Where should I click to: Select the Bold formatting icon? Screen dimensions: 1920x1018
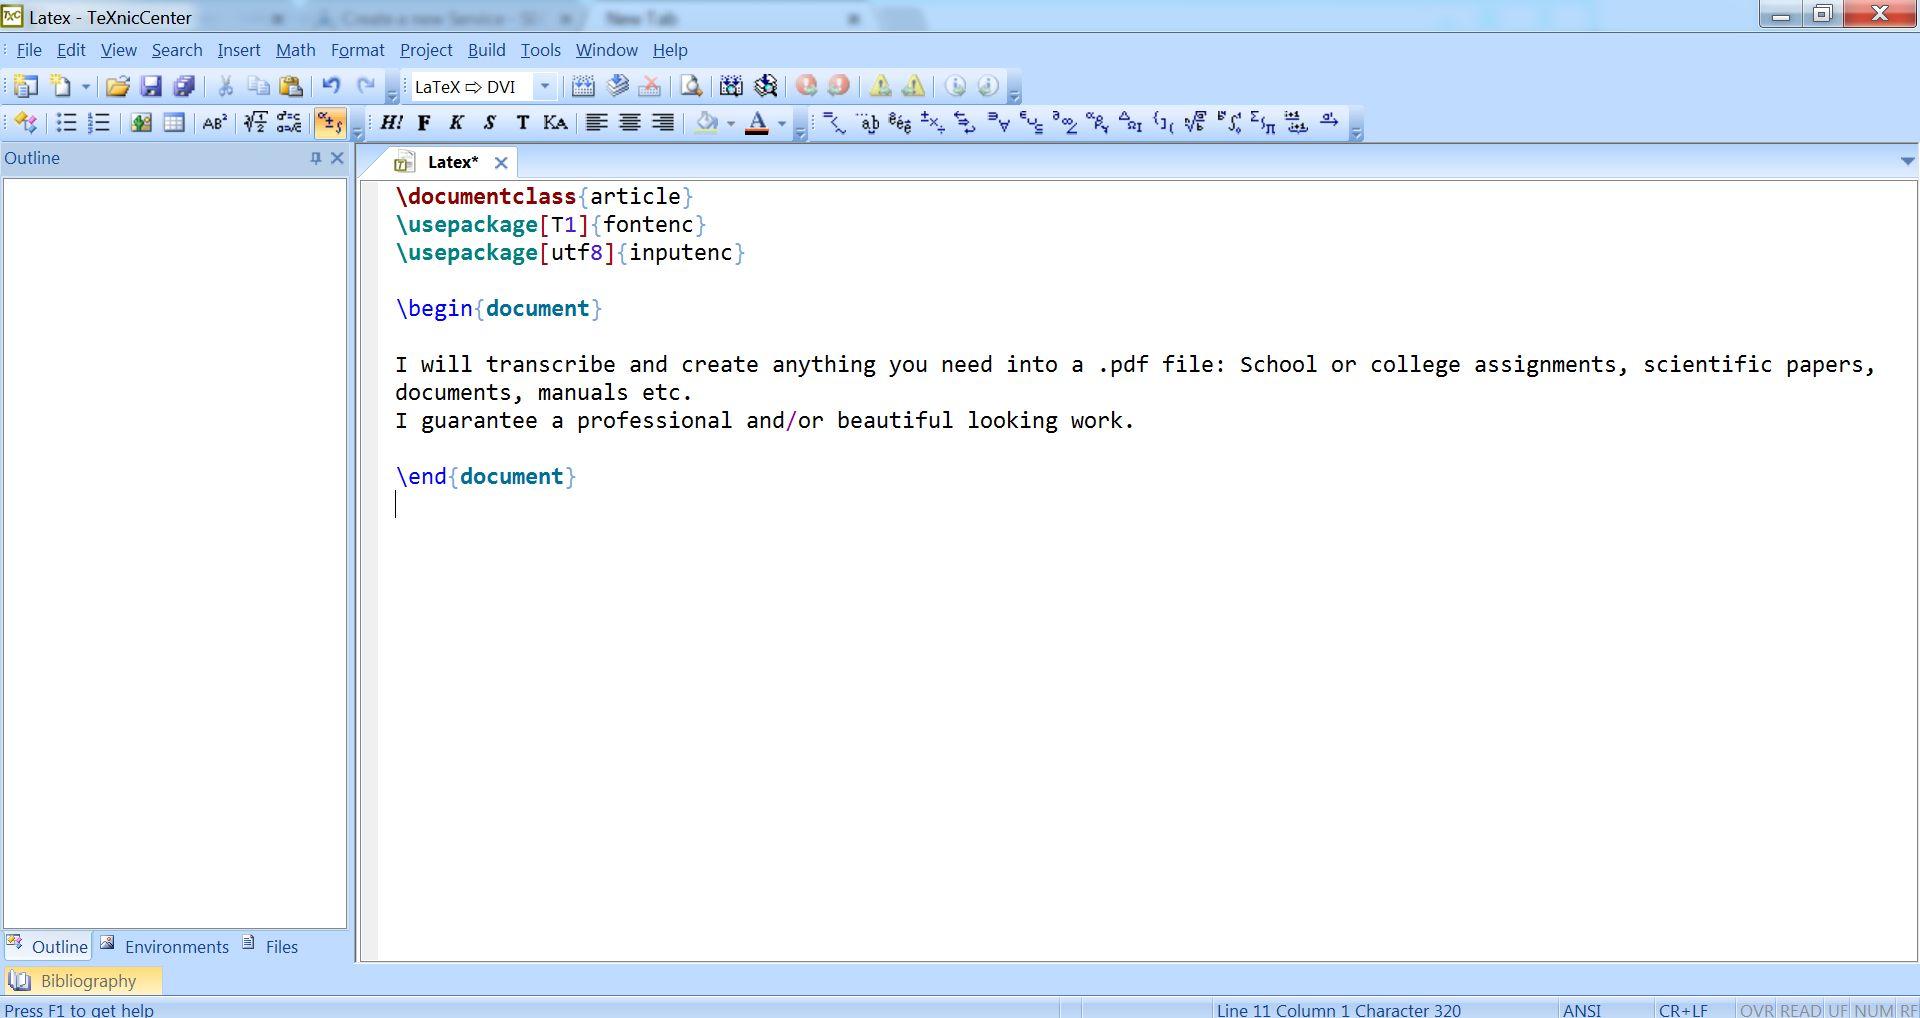[423, 122]
